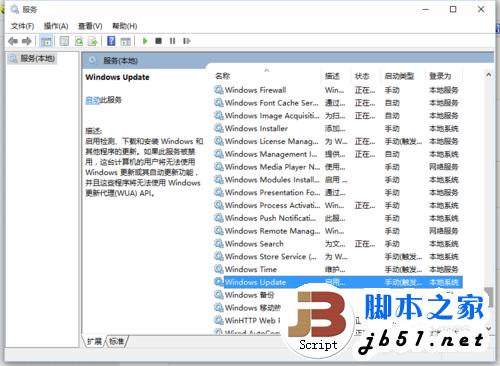The height and width of the screenshot is (366, 500).
Task: Select Windows Management I... service
Action: click(x=271, y=154)
